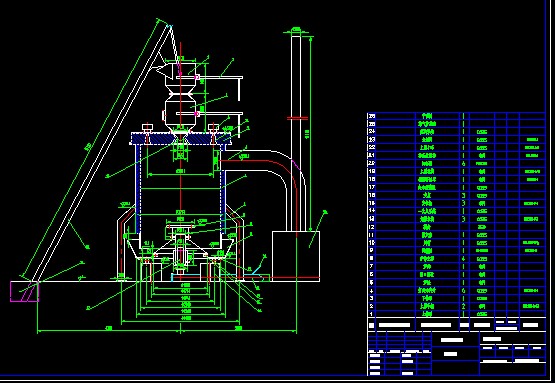Select parts list row number 24
Viewport: 555px width, 383px height.
(456, 132)
